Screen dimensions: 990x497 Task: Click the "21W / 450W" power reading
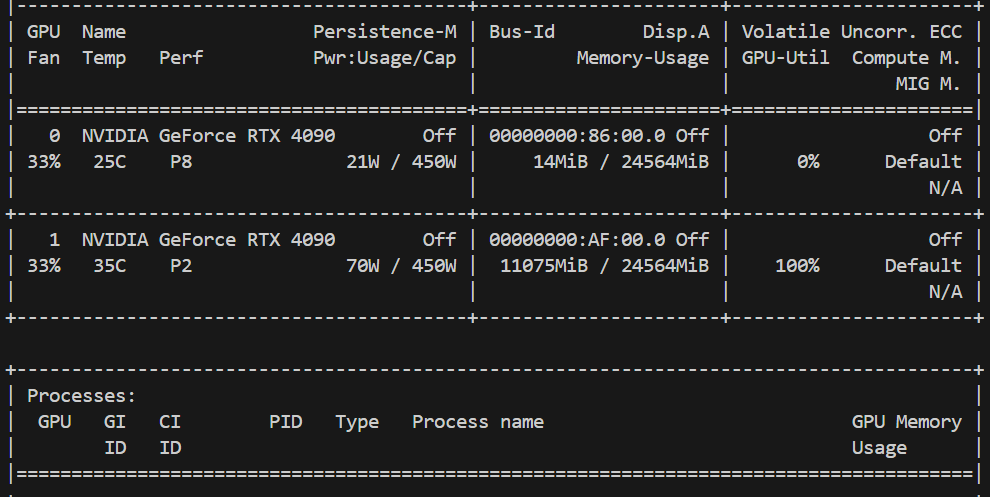click(402, 162)
